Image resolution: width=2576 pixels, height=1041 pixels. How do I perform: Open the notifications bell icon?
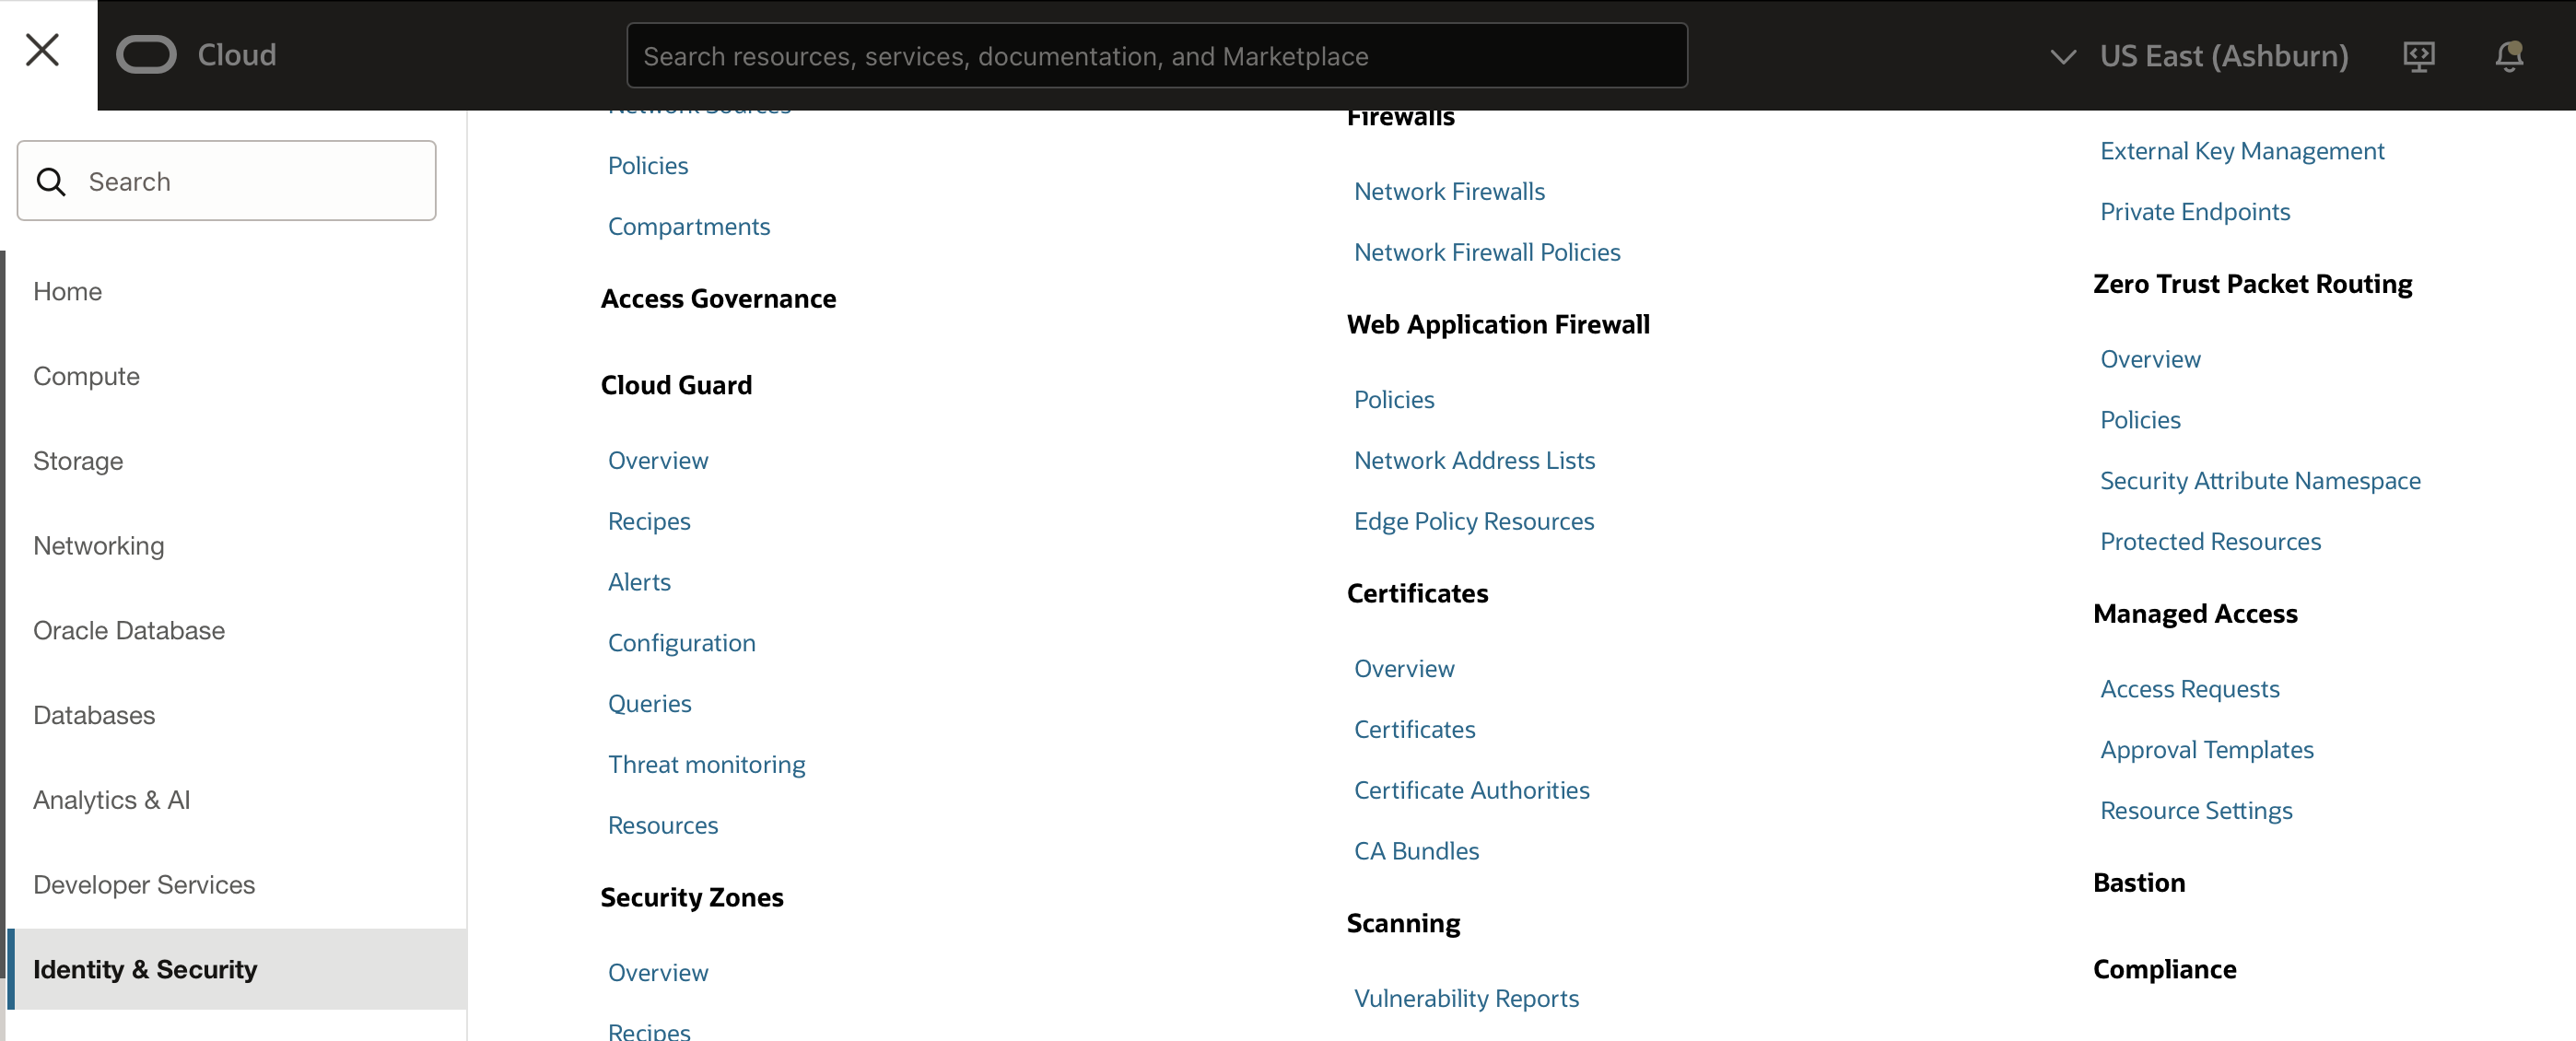coord(2509,56)
